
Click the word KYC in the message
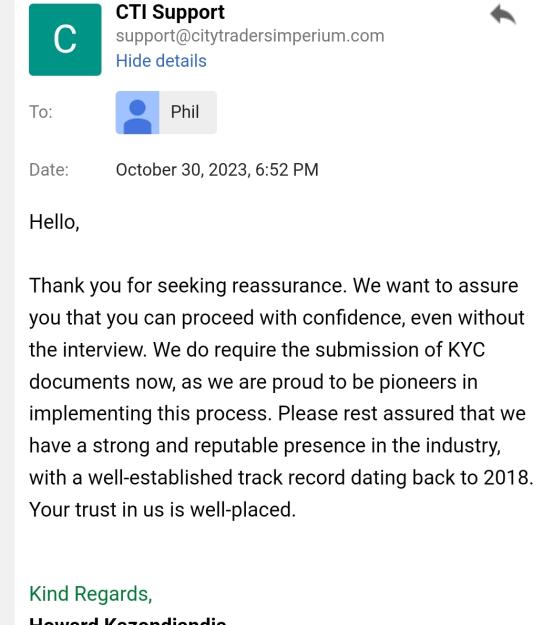tap(466, 350)
